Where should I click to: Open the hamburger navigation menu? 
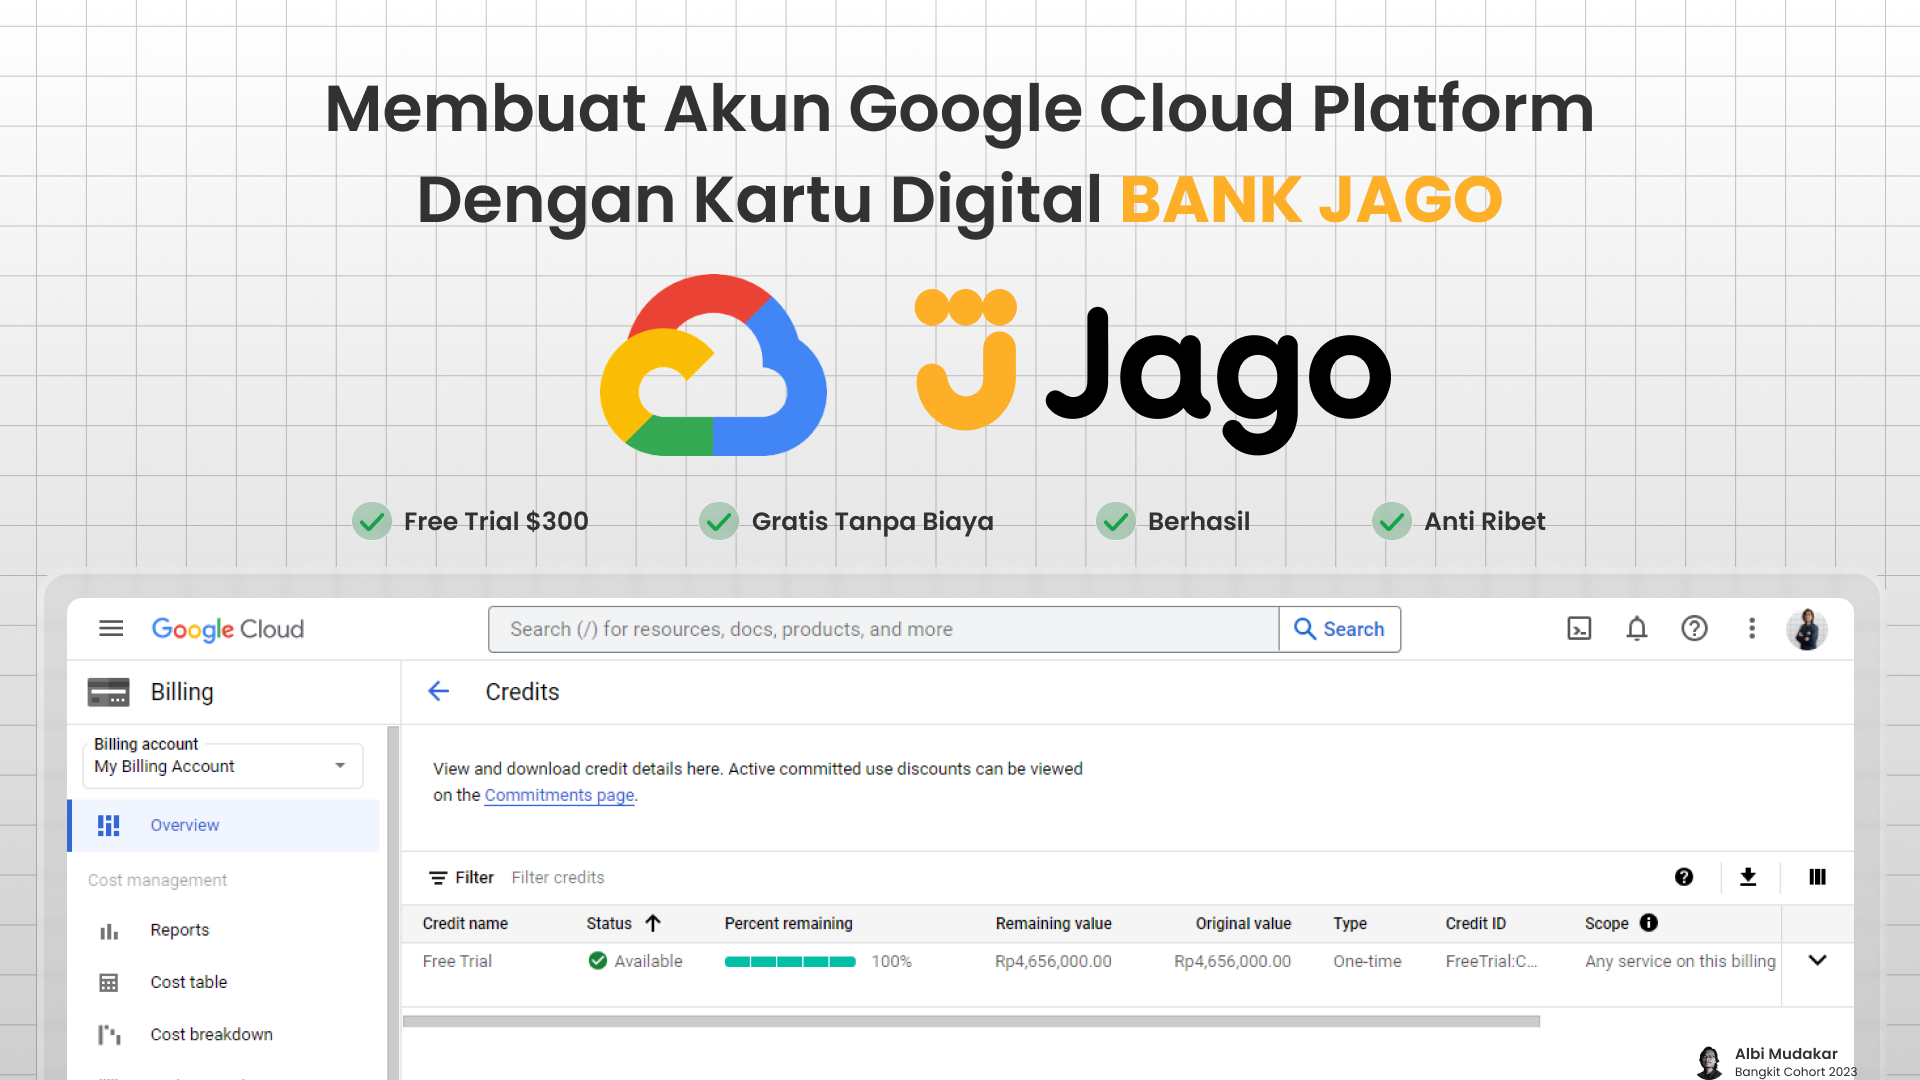click(111, 628)
